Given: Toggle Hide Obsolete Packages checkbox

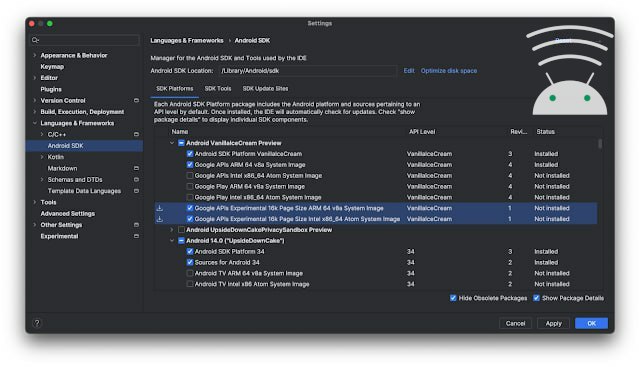Looking at the screenshot, I should (453, 298).
